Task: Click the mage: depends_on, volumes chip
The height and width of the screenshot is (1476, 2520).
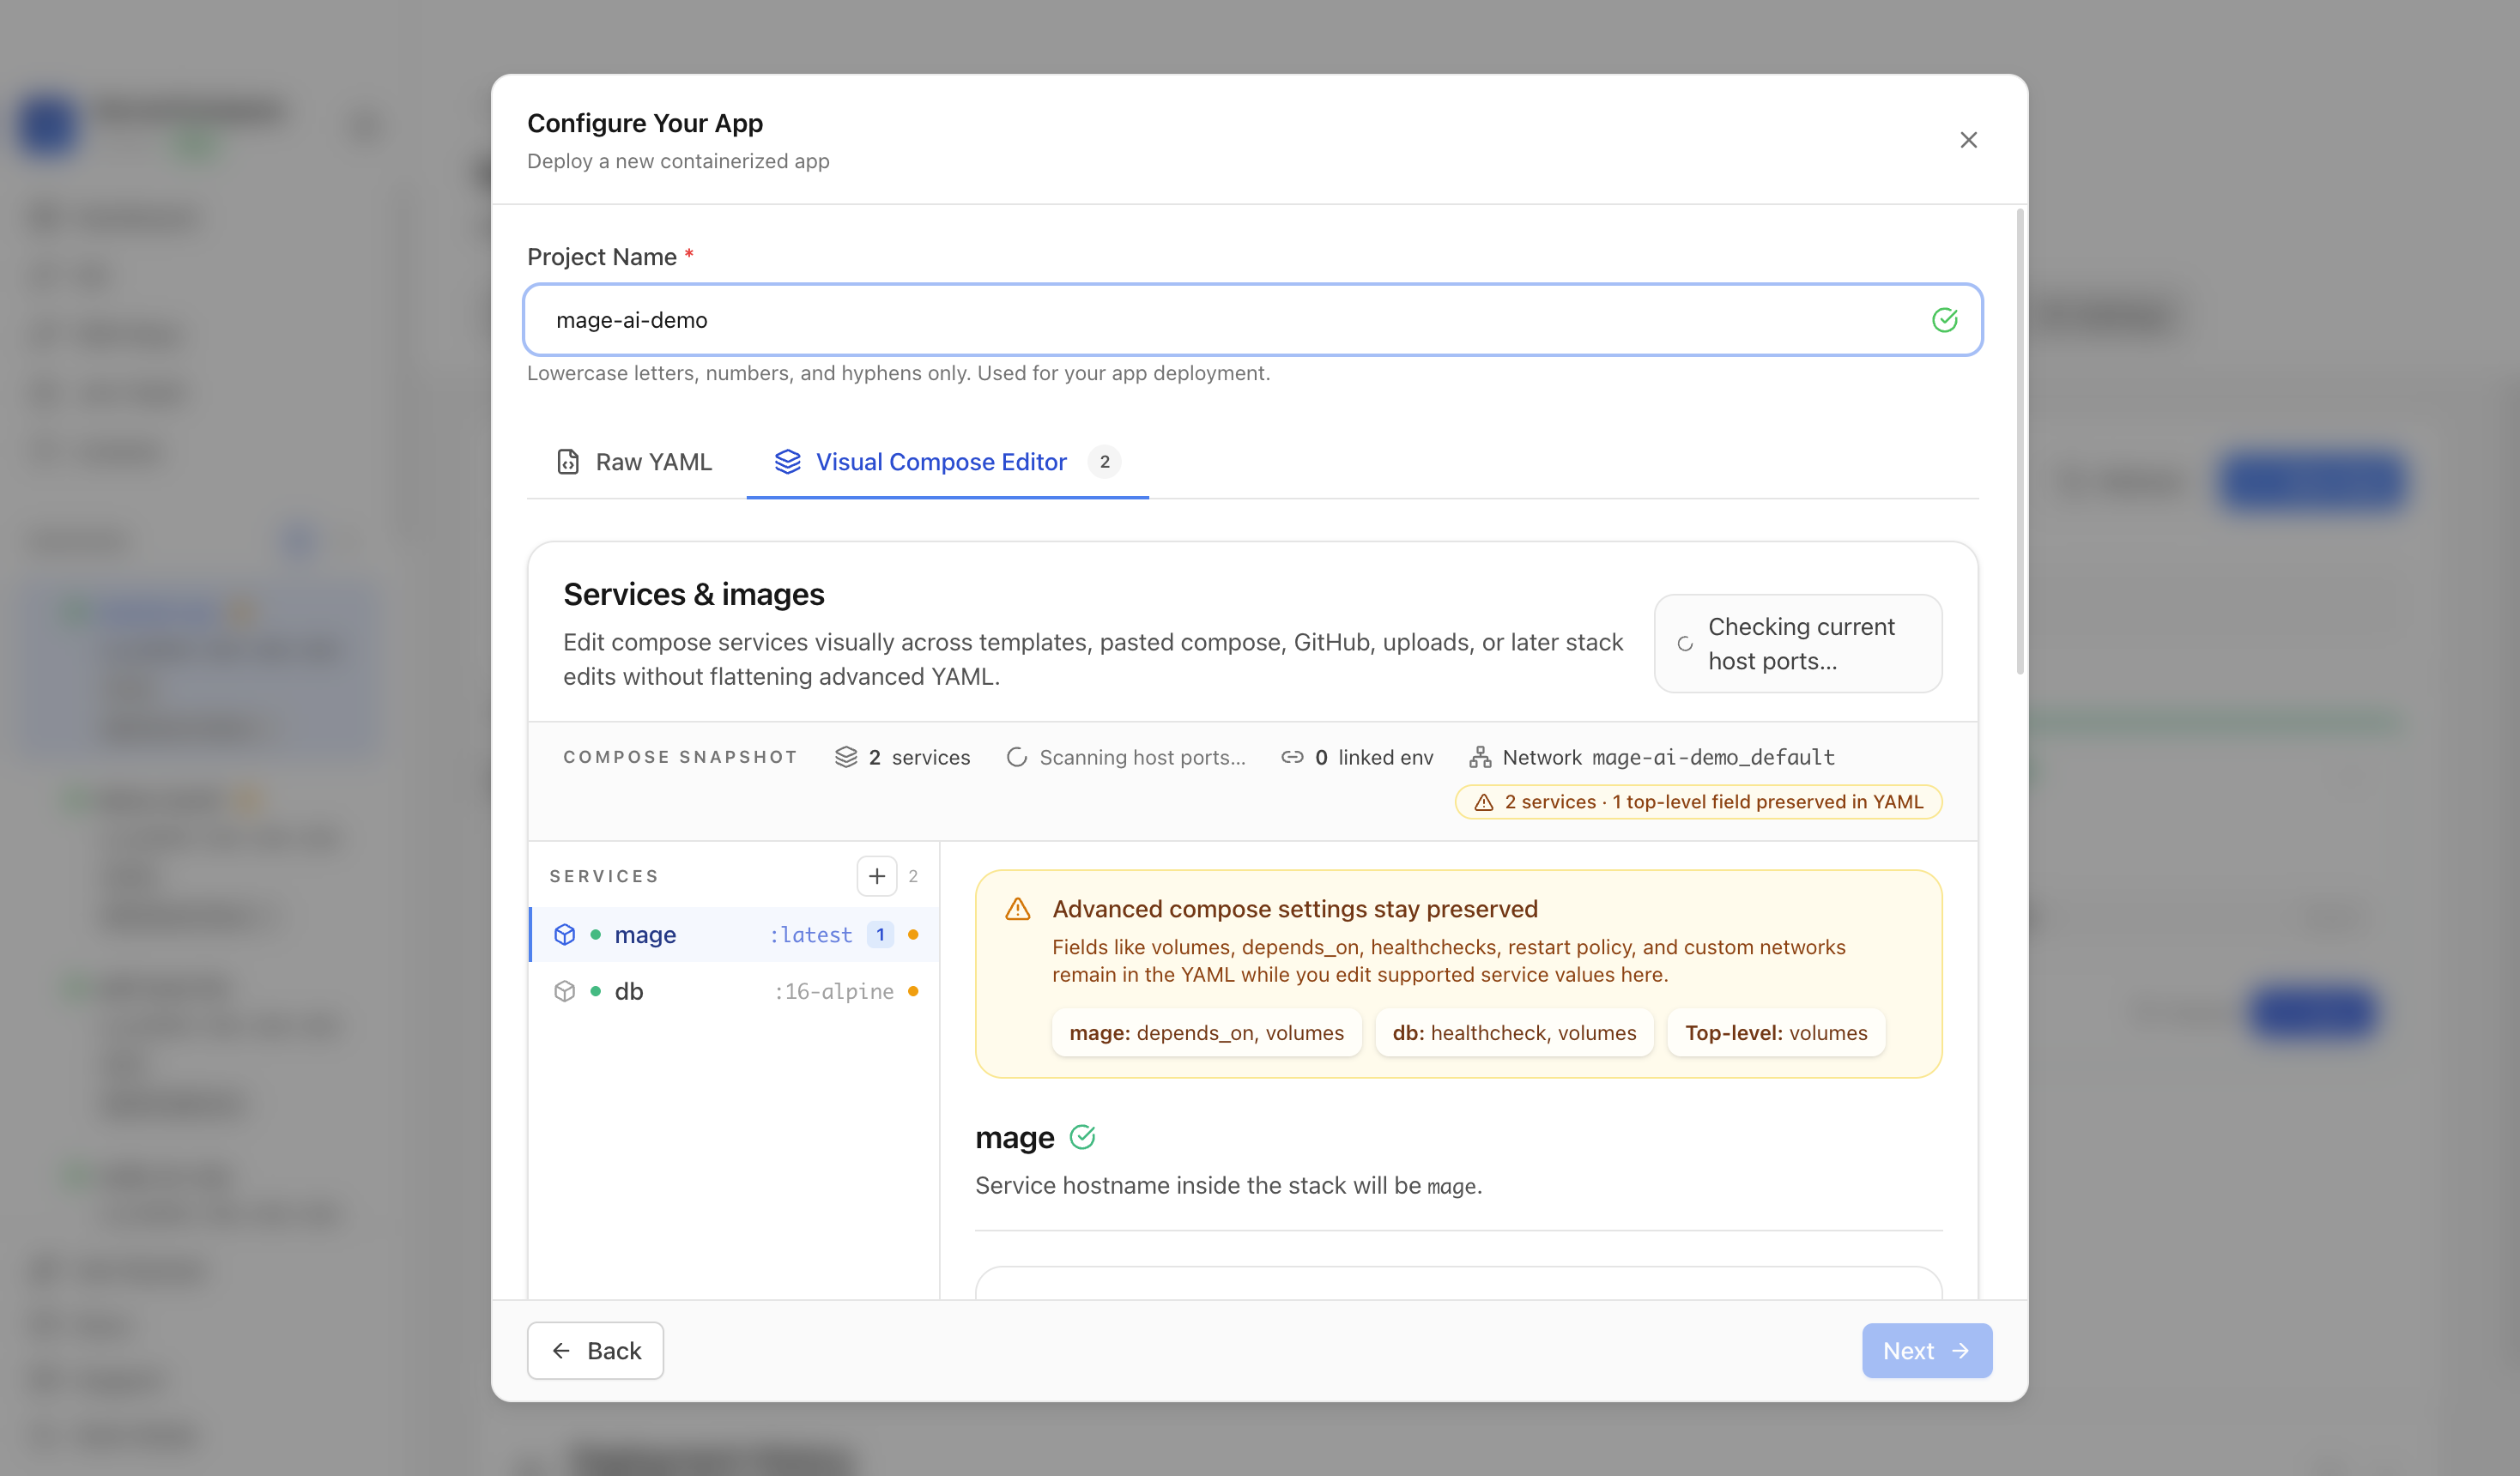Action: pyautogui.click(x=1206, y=1033)
